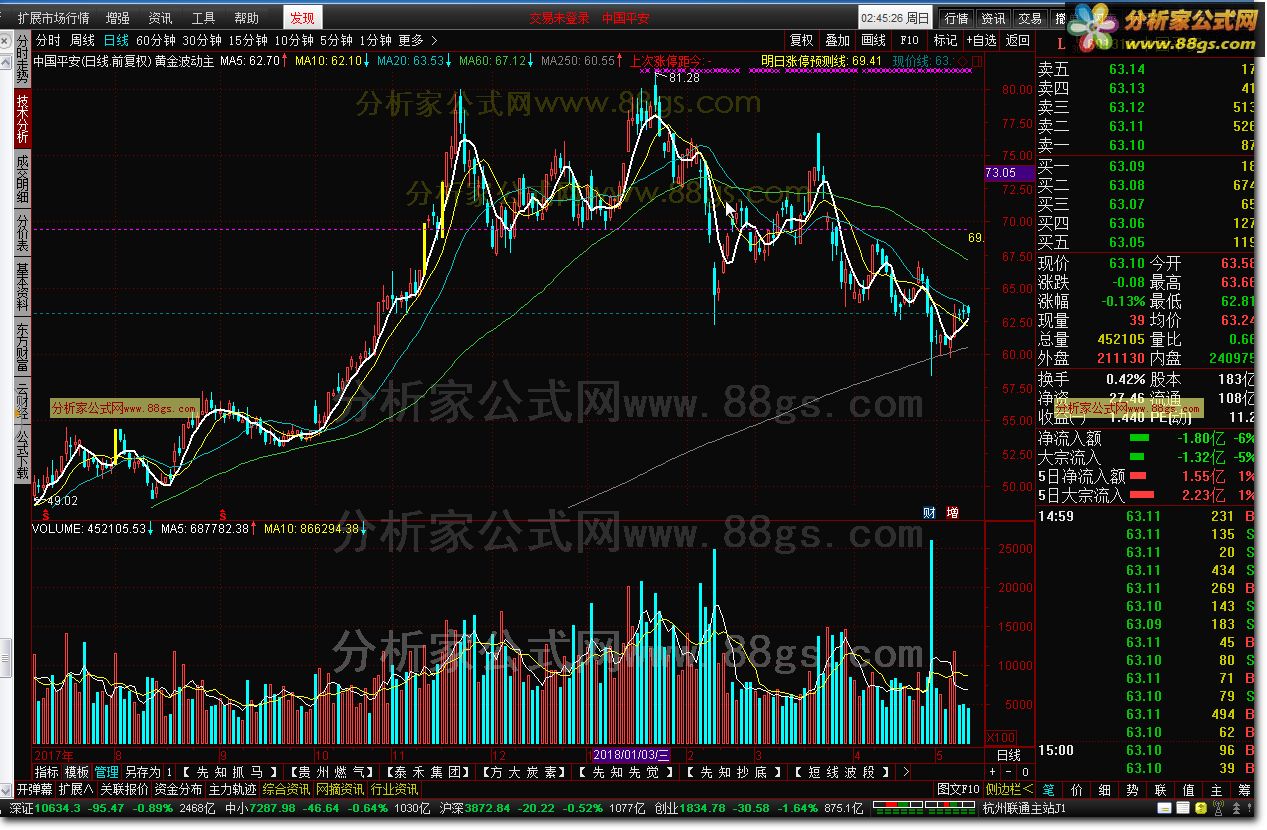
Task: Select the 价 price tab in sidebar
Action: click(1076, 790)
